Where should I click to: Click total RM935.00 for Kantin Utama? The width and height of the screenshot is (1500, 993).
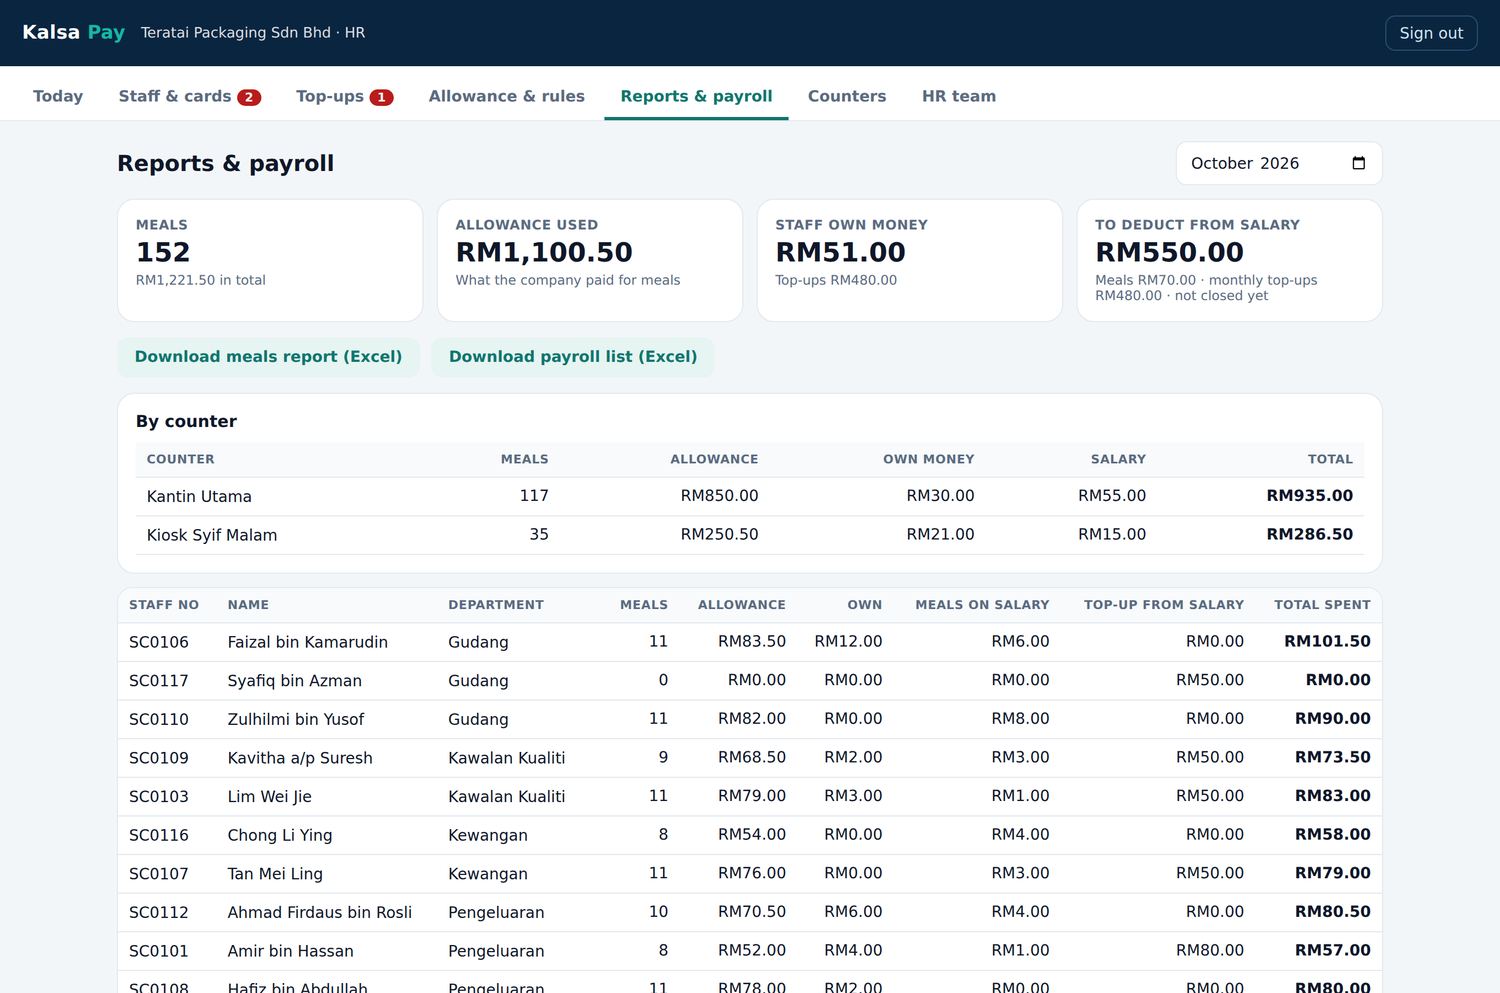point(1309,496)
